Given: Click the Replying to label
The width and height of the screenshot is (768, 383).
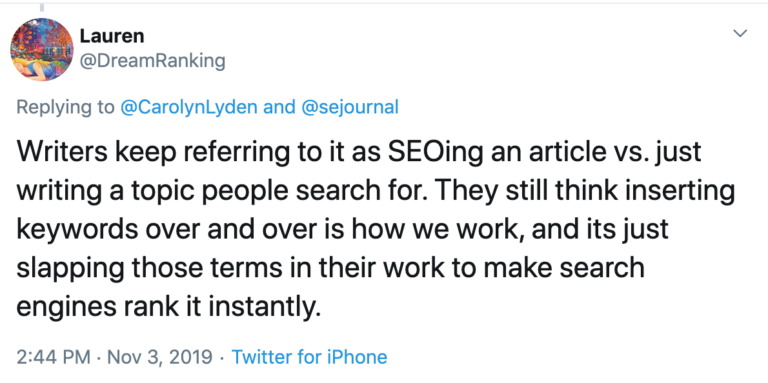Looking at the screenshot, I should [x=65, y=107].
